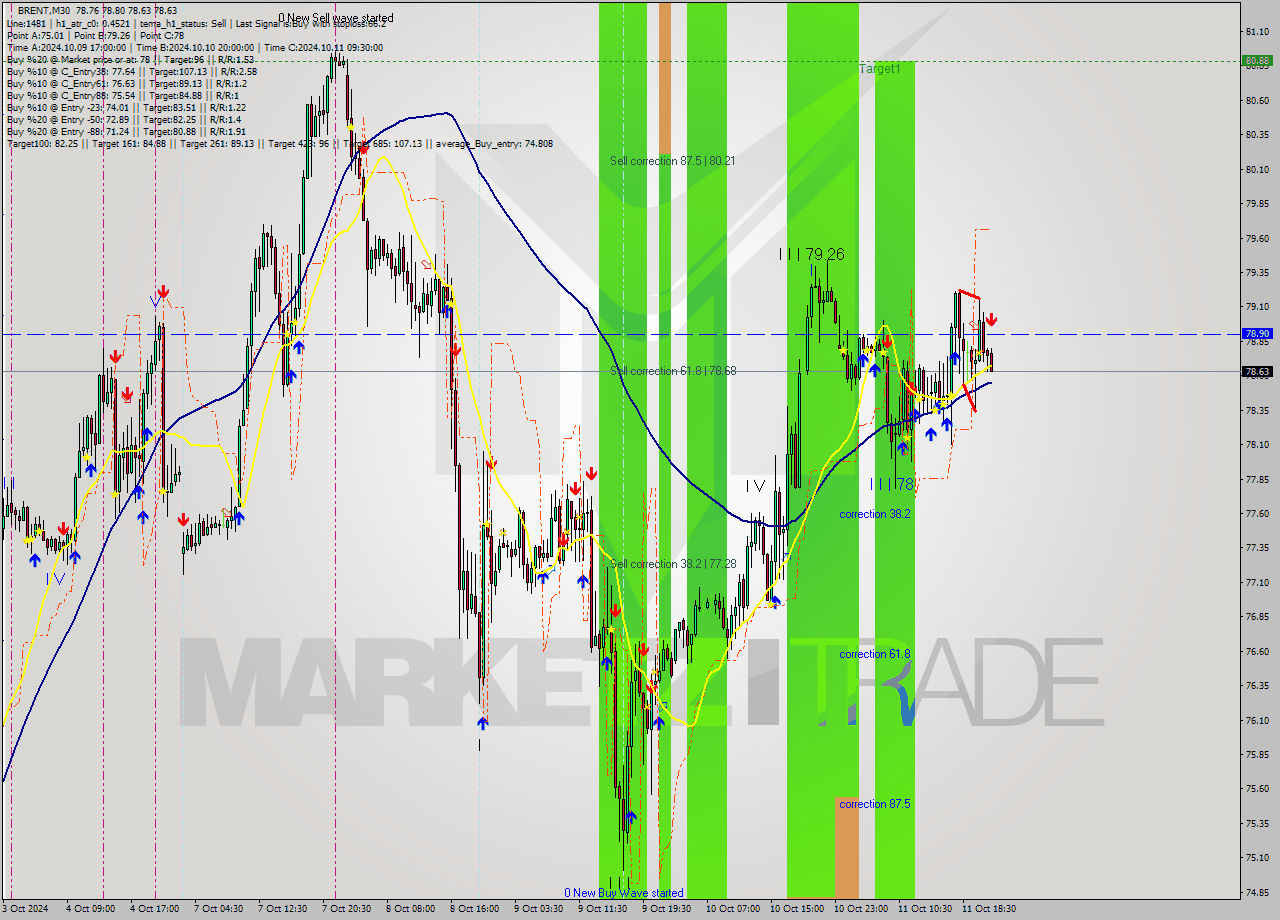This screenshot has height=920, width=1280.
Task: Click the black 78.63 current price tag
Action: [1257, 371]
